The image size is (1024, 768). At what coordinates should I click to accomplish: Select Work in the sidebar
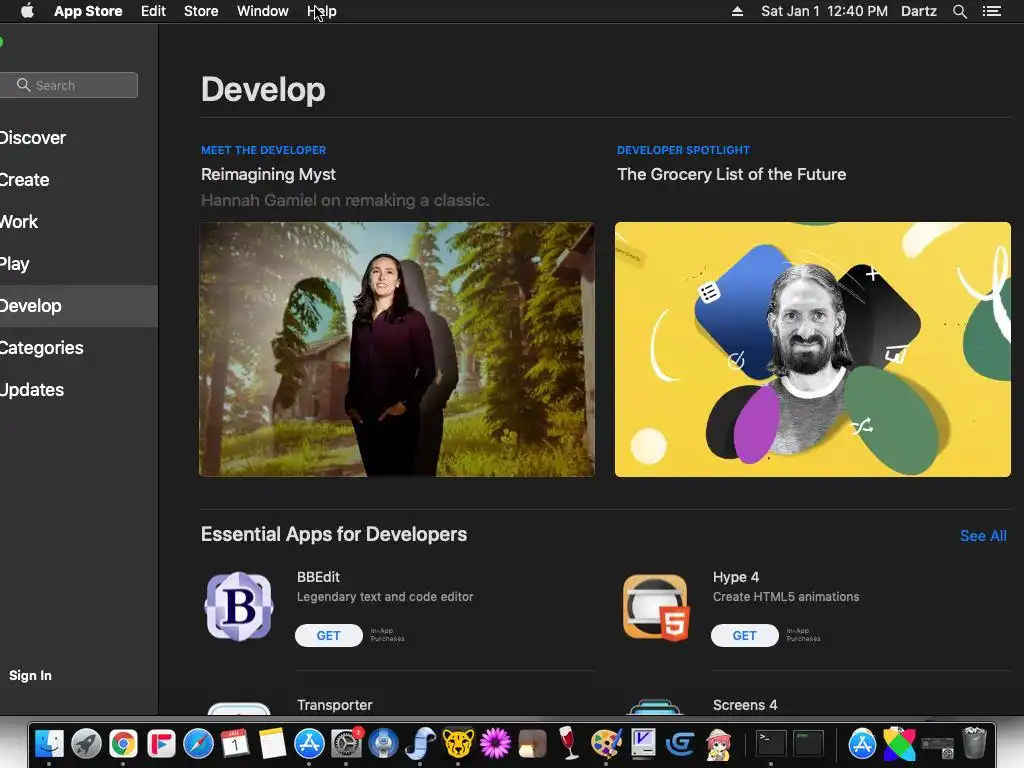(x=78, y=221)
